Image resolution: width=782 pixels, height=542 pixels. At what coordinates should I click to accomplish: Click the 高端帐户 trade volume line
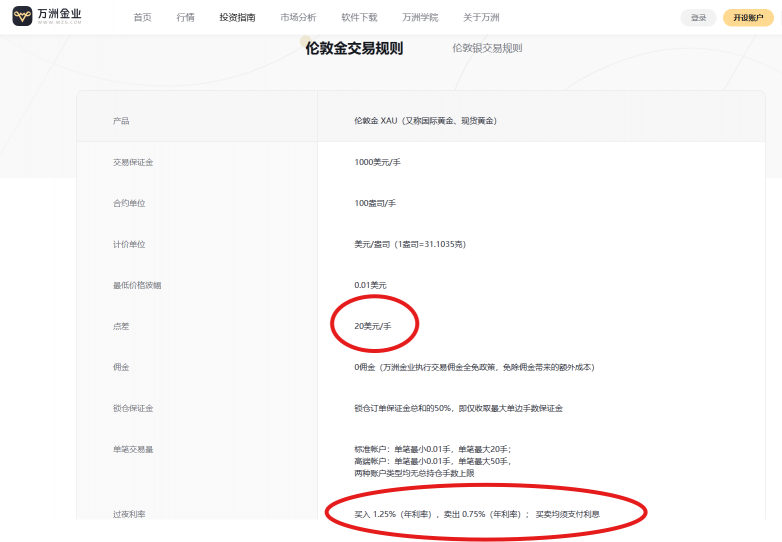tap(433, 461)
